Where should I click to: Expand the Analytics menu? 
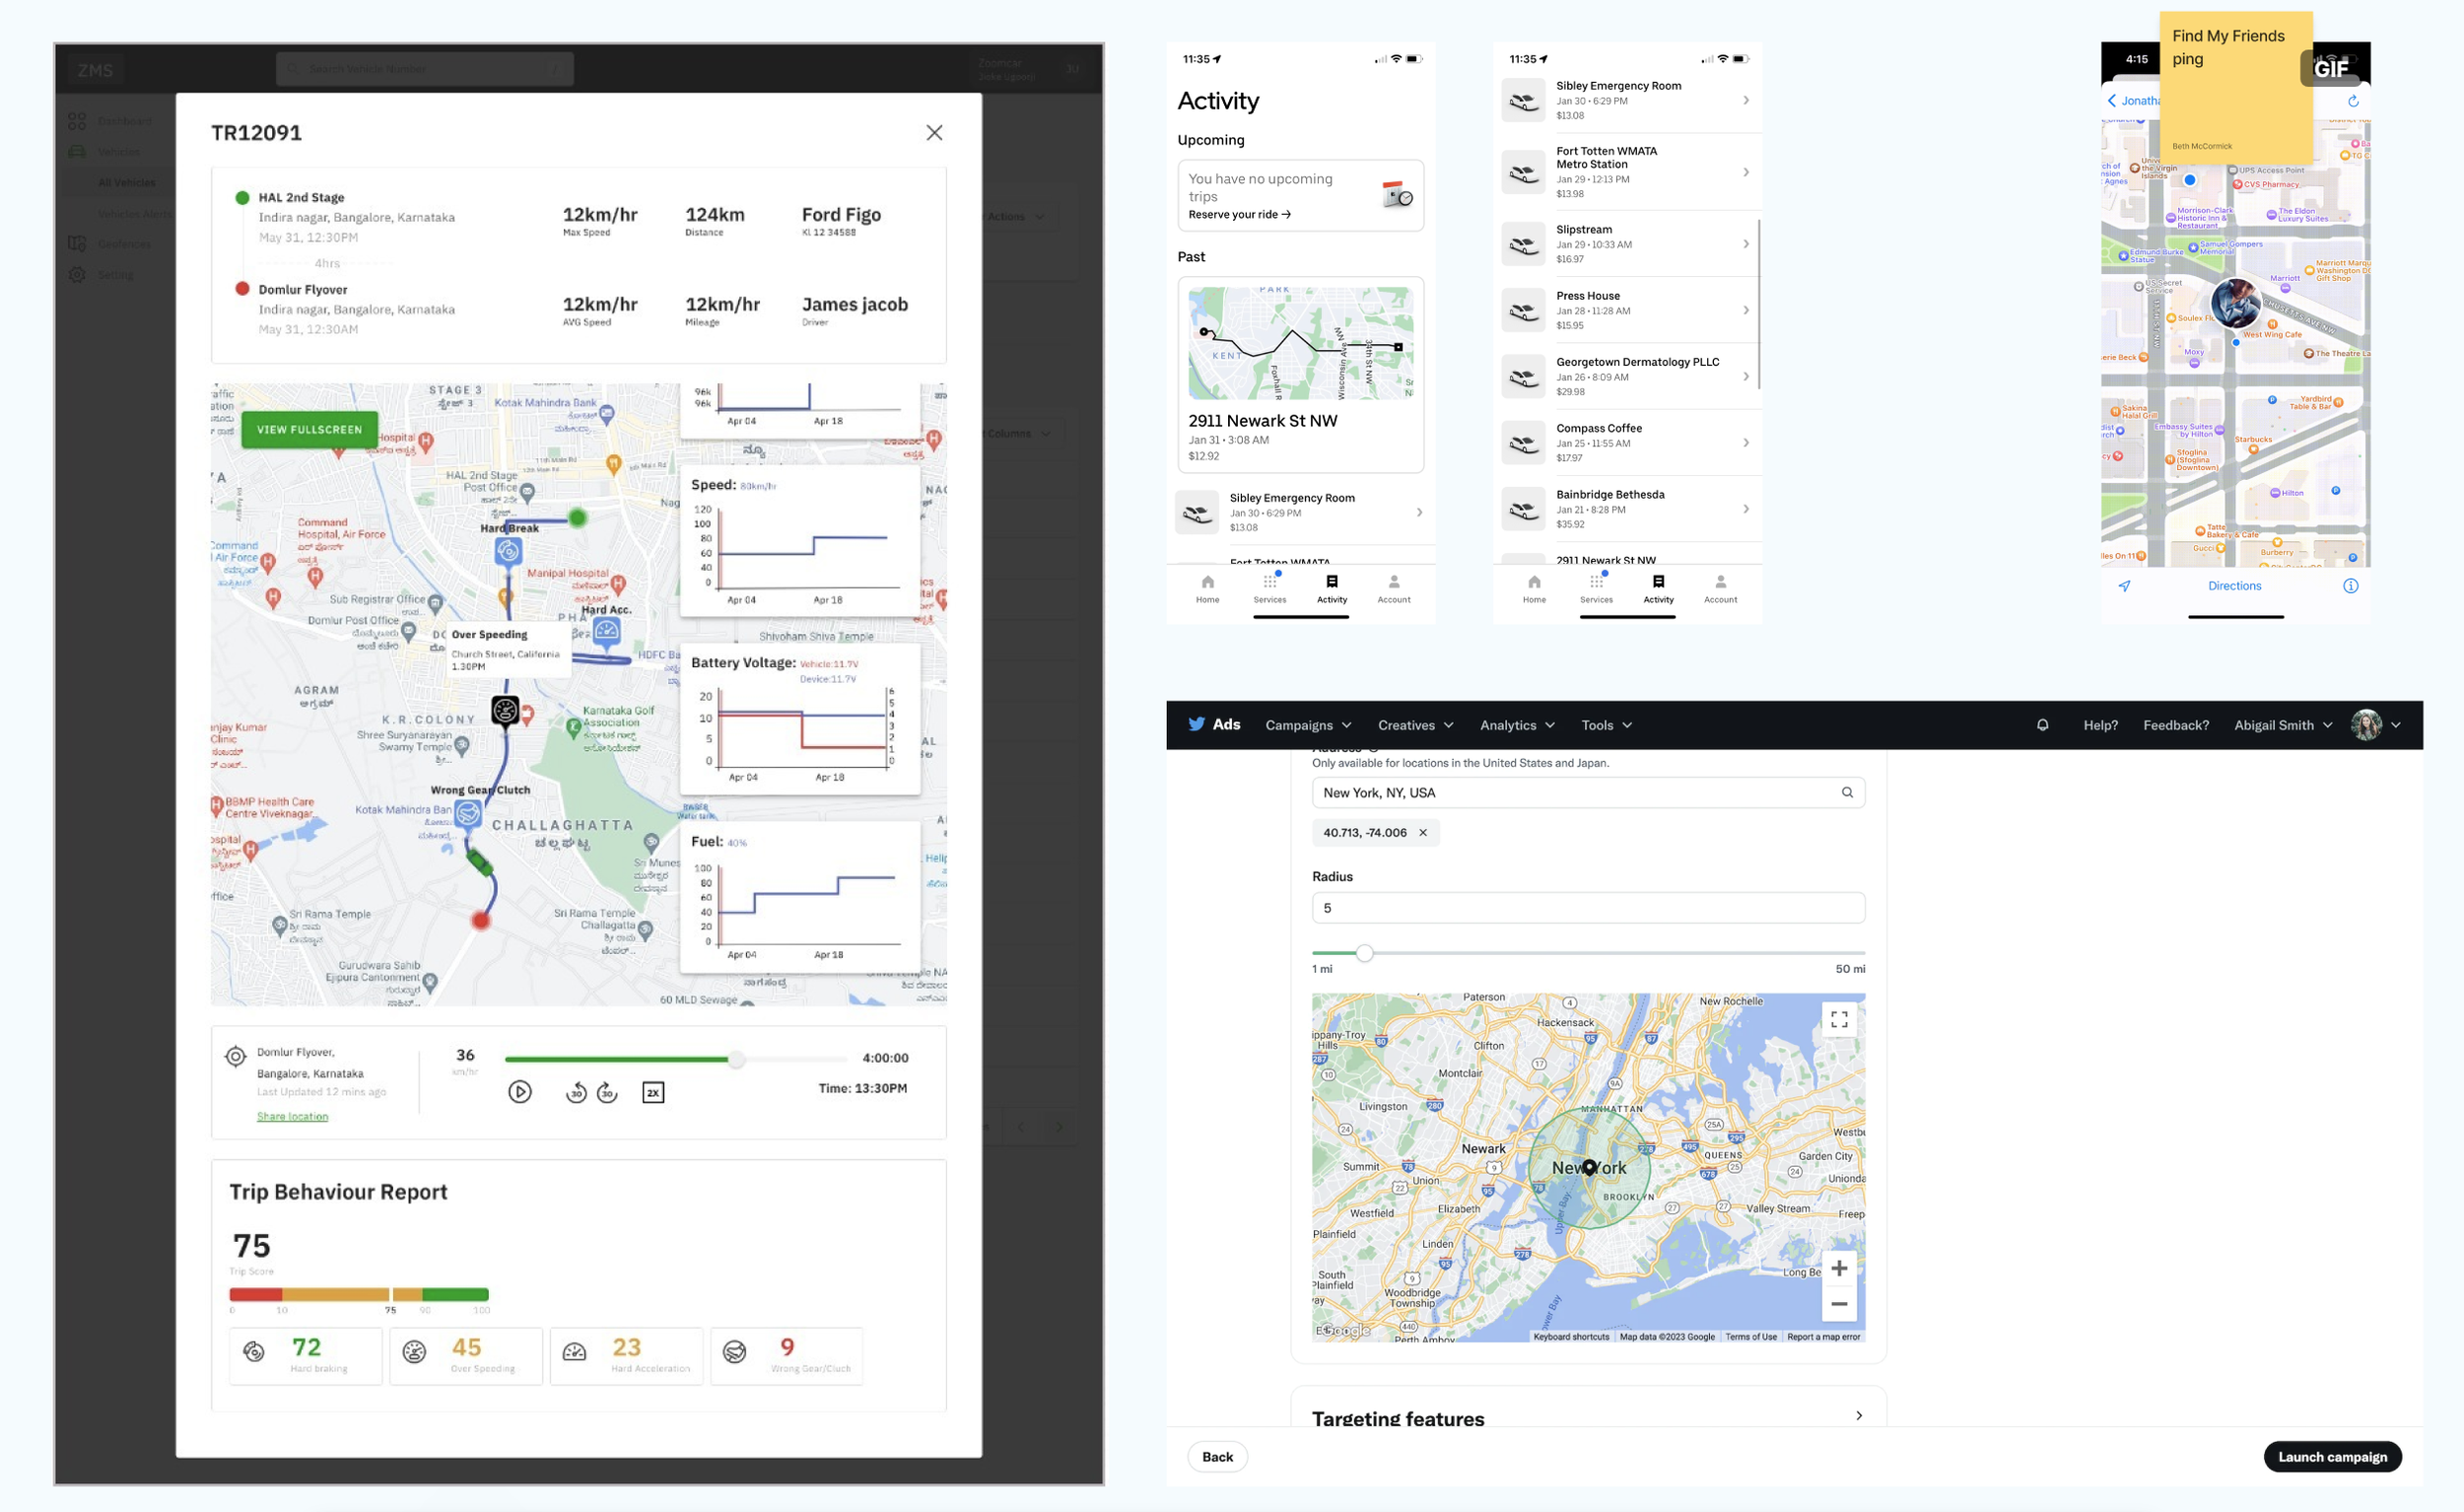click(1516, 725)
